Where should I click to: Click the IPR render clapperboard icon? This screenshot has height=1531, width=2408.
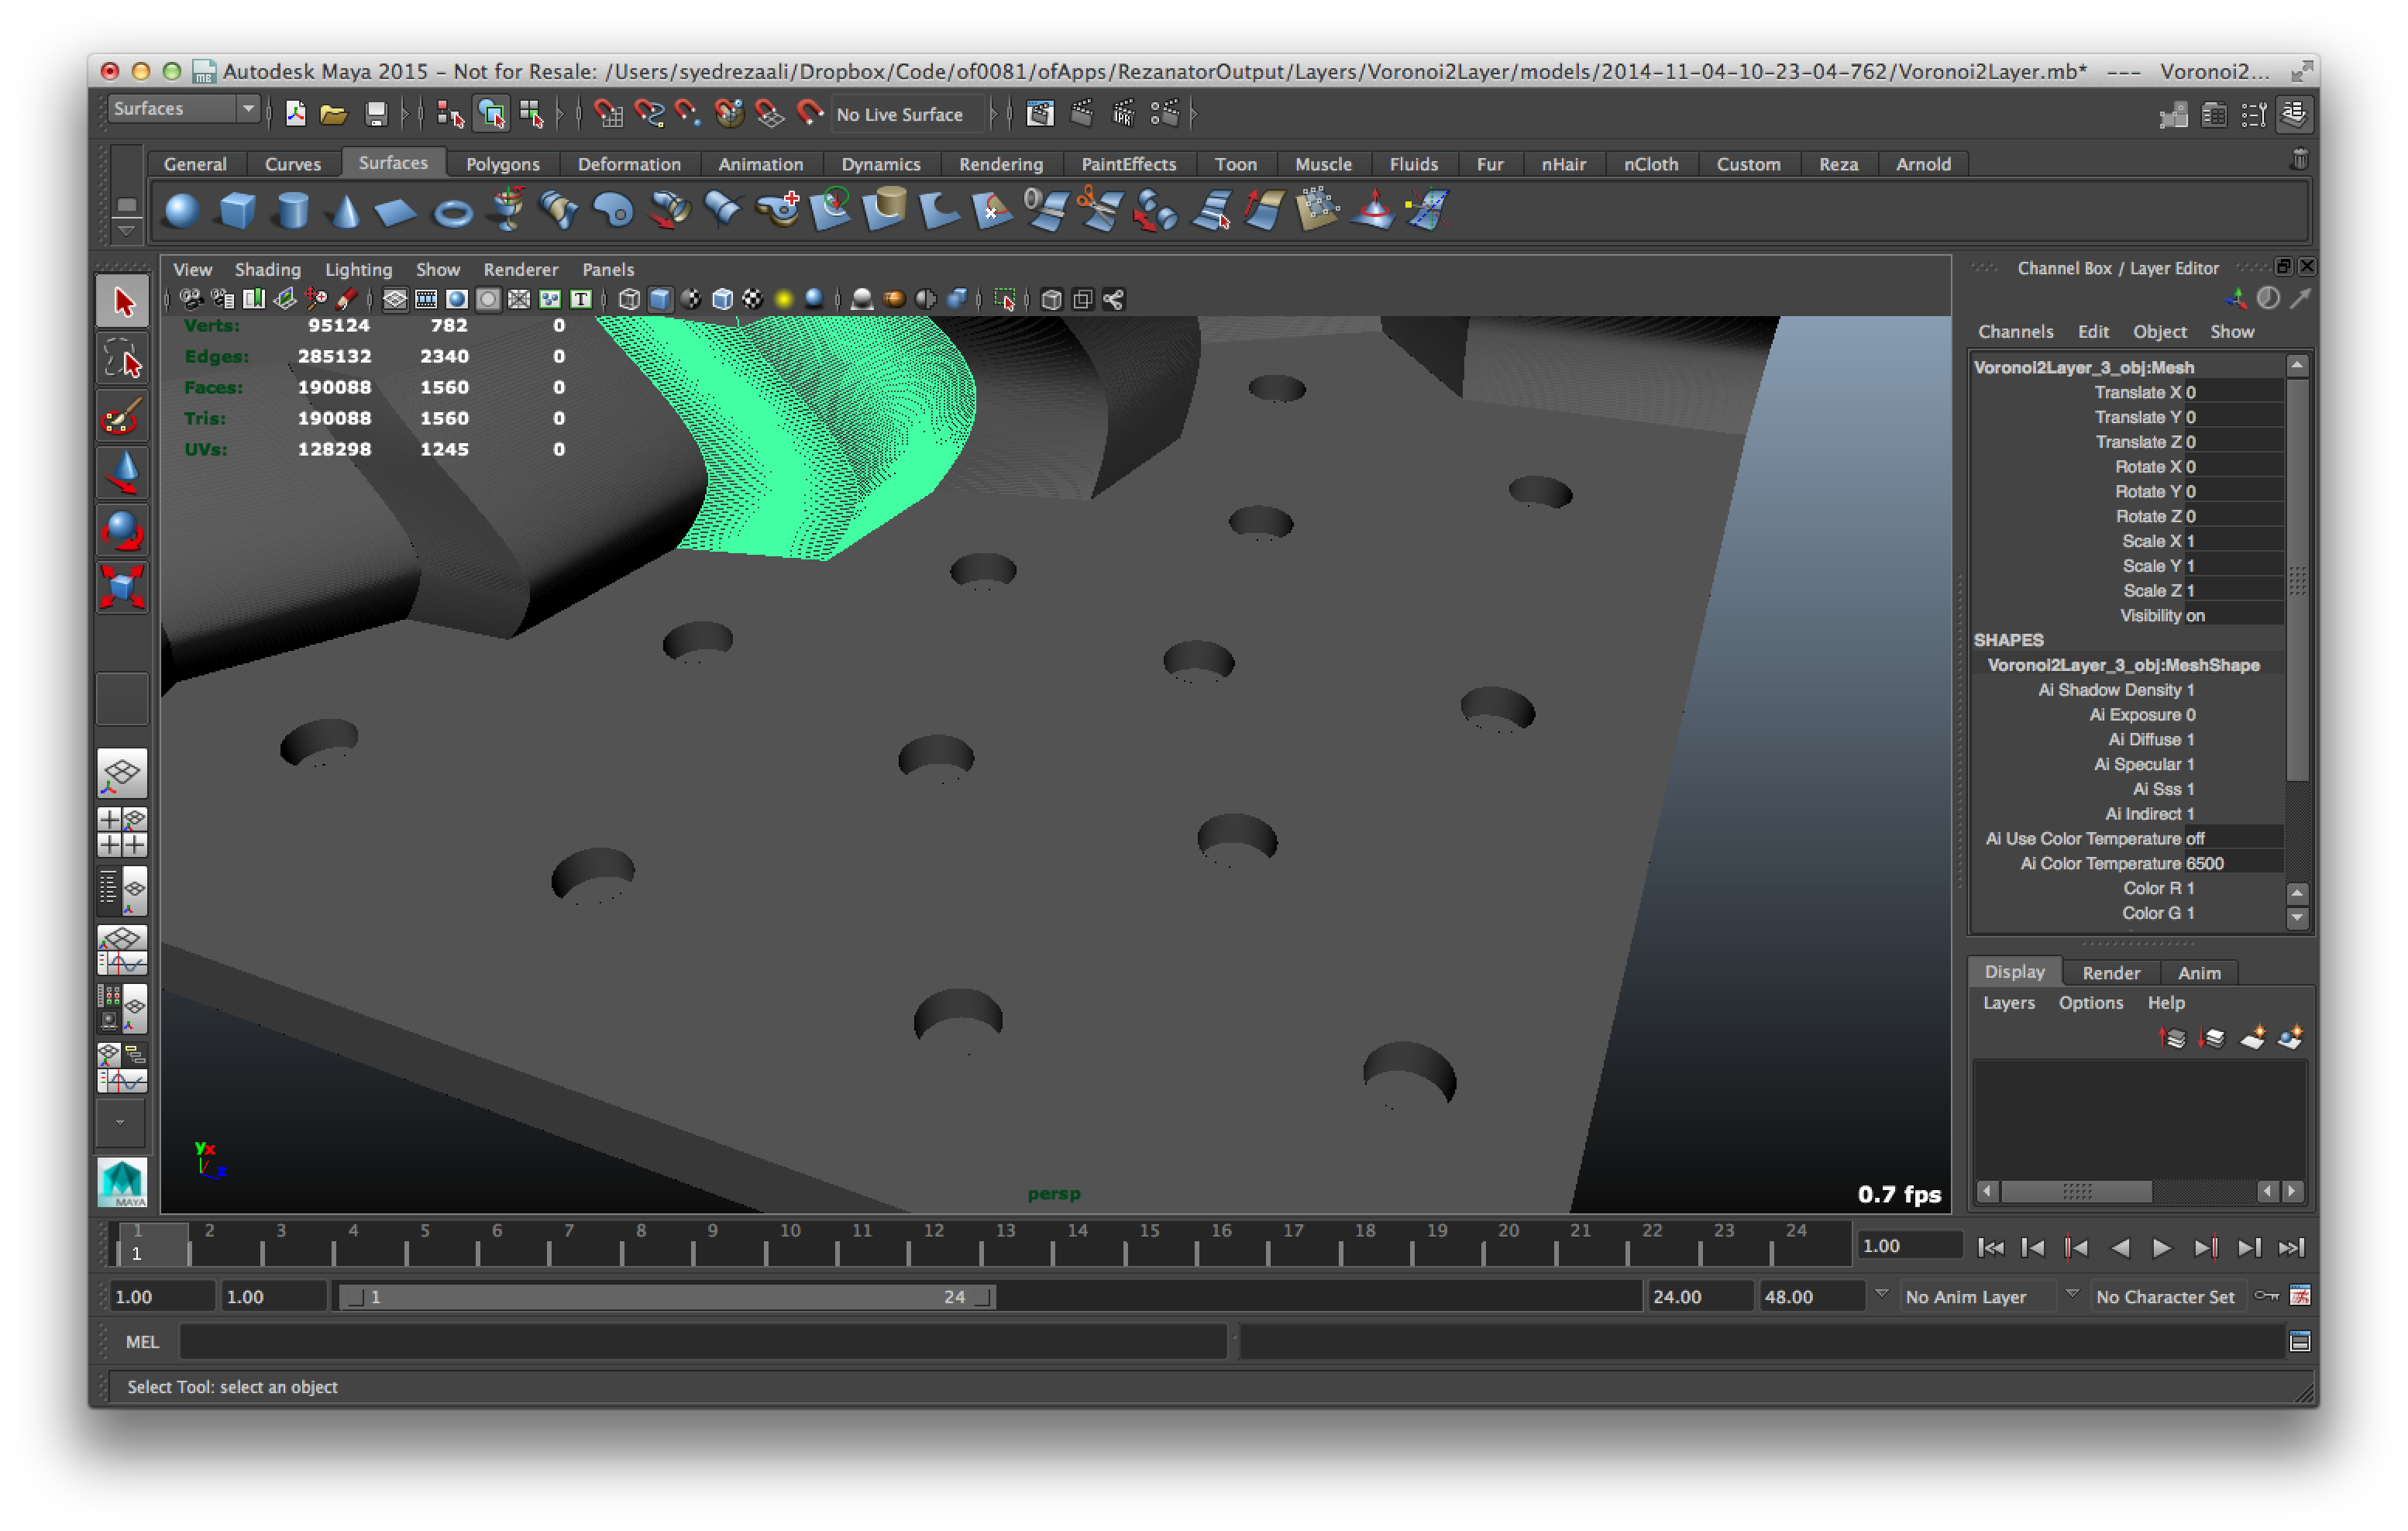pyautogui.click(x=1124, y=114)
